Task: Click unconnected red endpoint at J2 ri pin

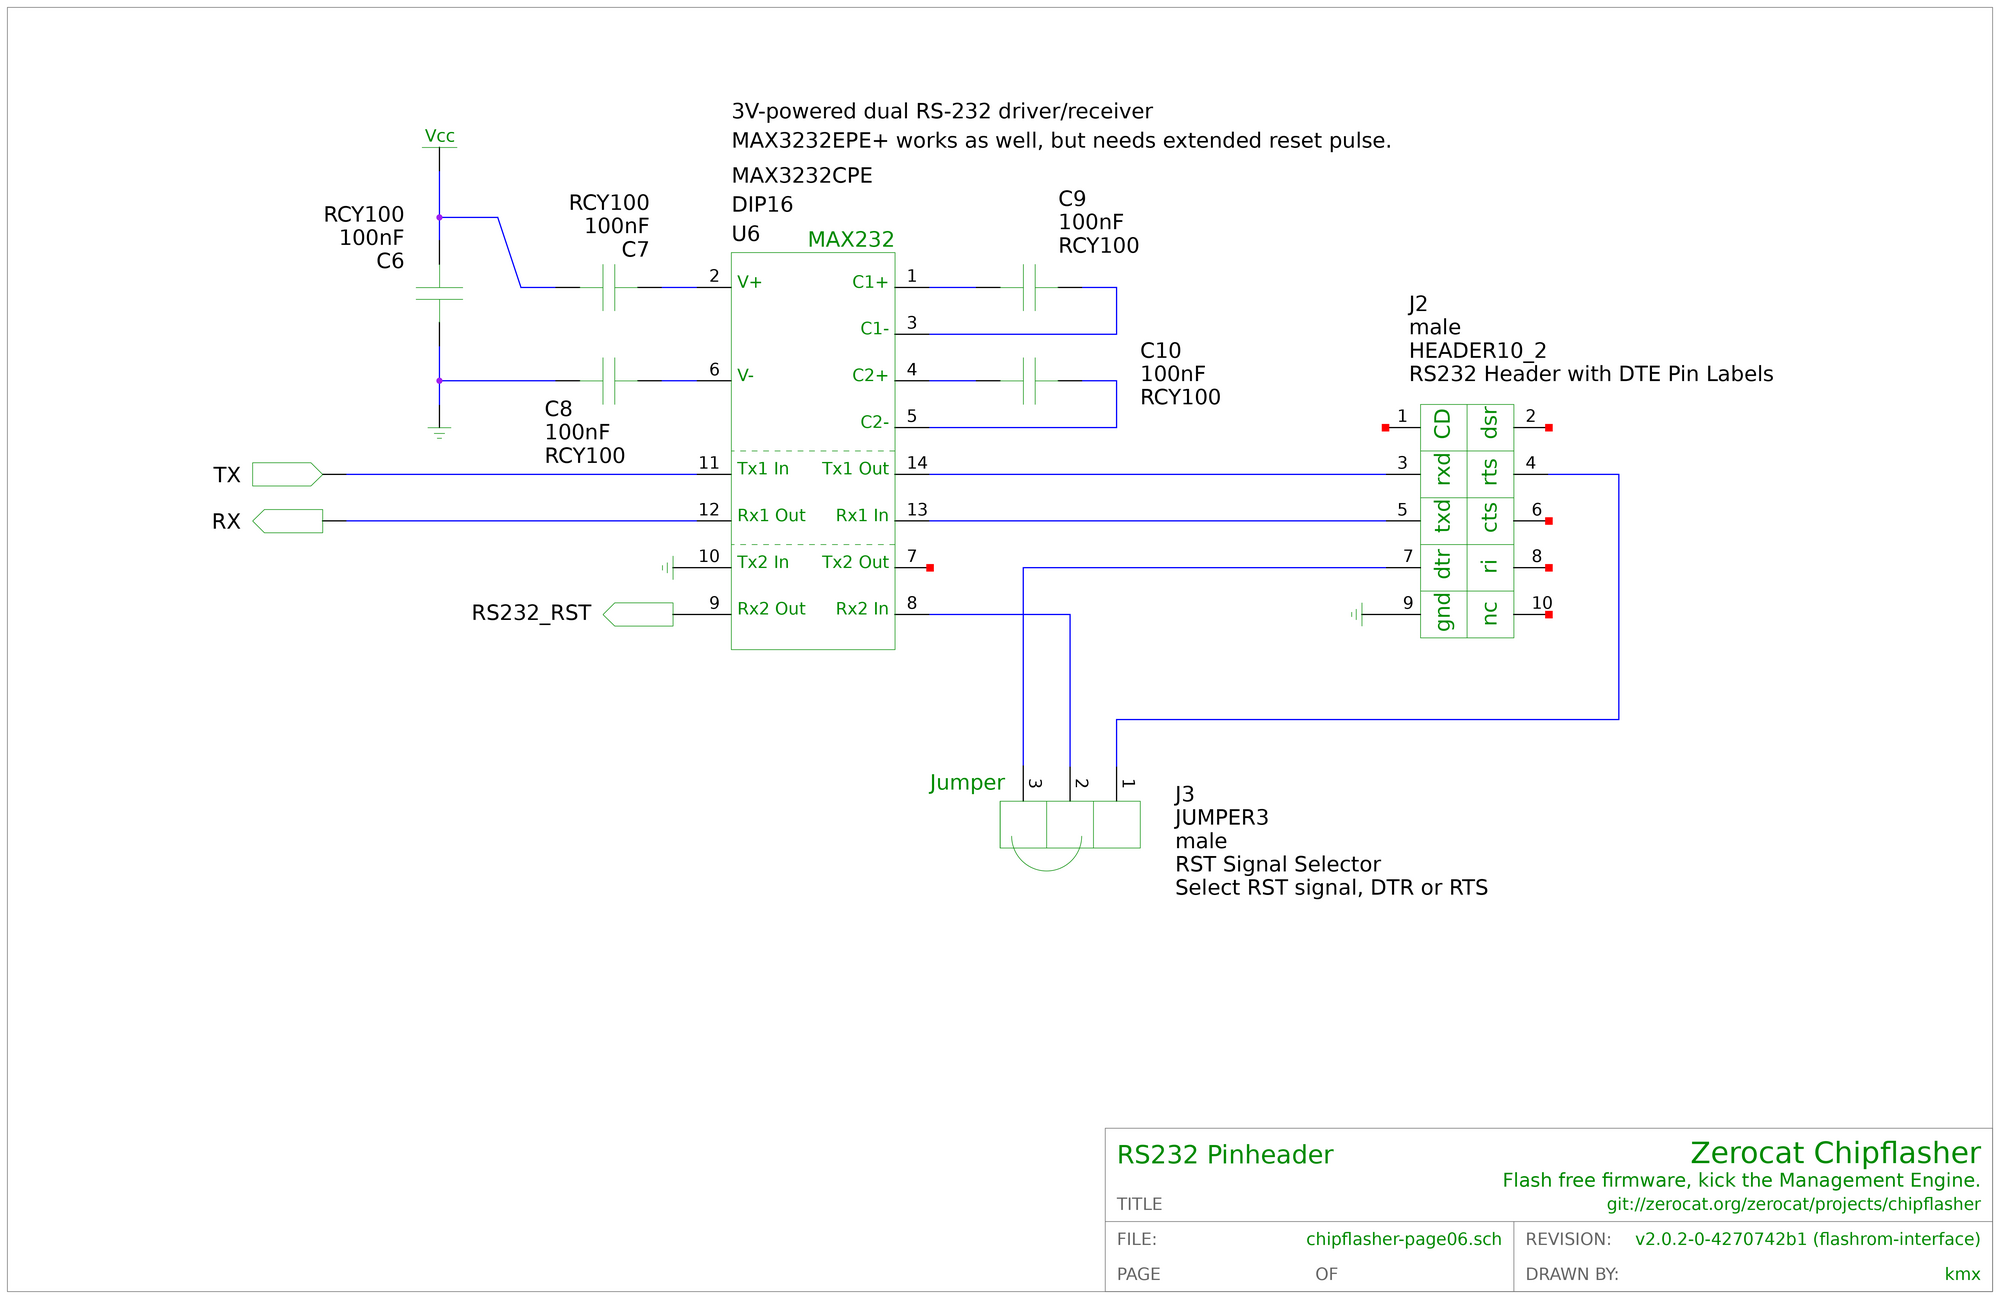Action: (1549, 568)
